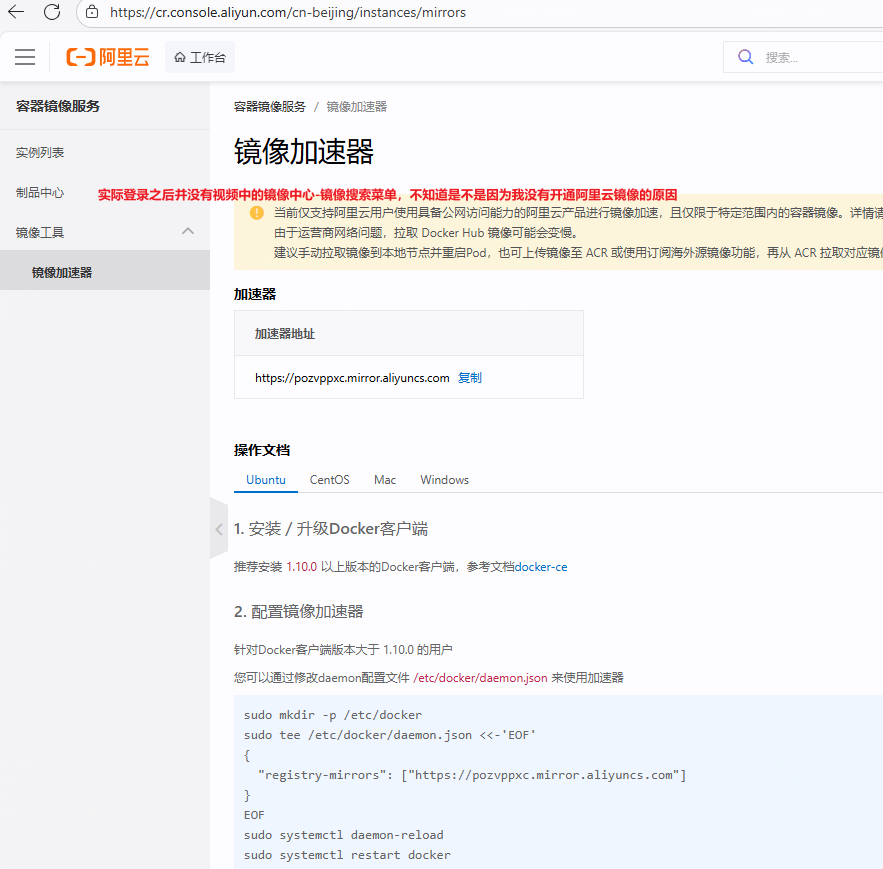883x869 pixels.
Task: Click the 'sudo tee /etc/docker/daemon.json' code line
Action: tap(390, 735)
